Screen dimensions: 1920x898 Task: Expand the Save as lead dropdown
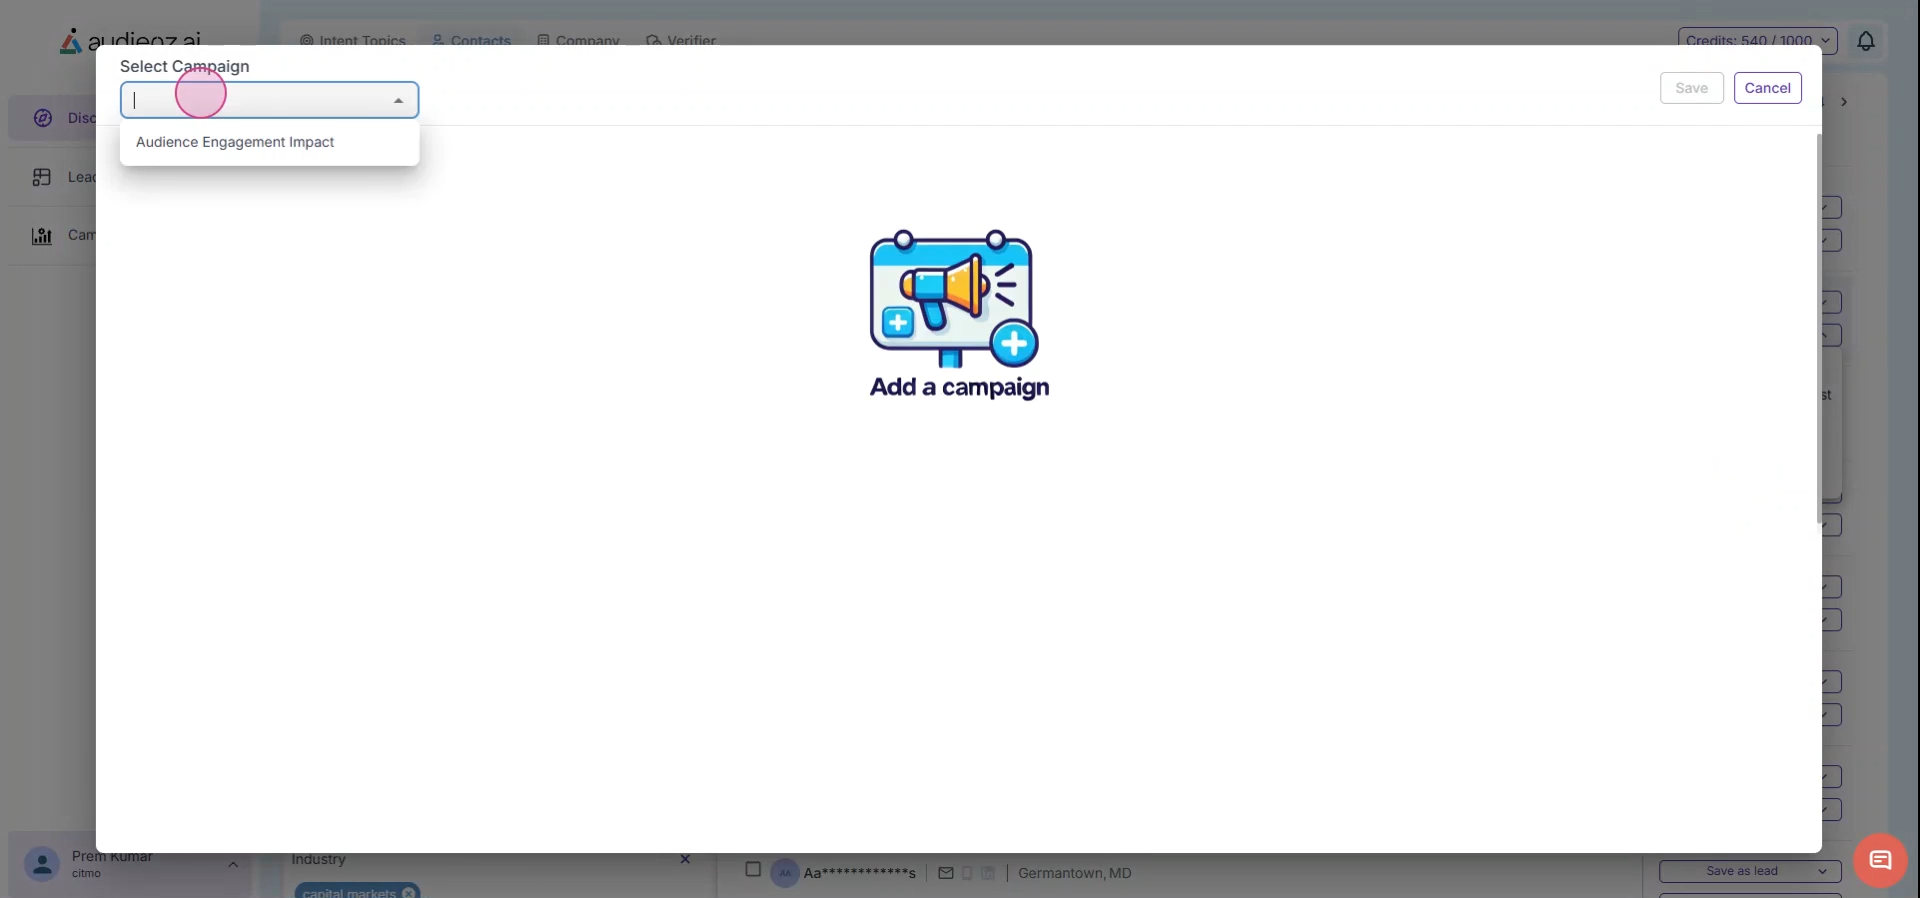coord(1822,871)
